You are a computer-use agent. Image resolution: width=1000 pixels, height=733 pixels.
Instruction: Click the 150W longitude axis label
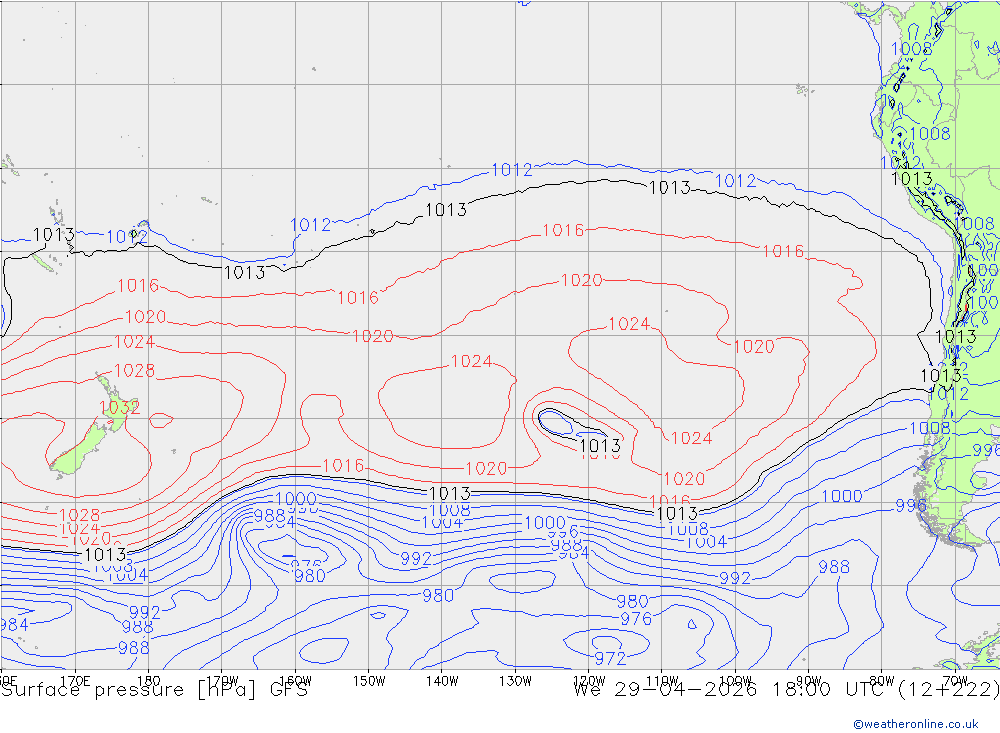369,680
